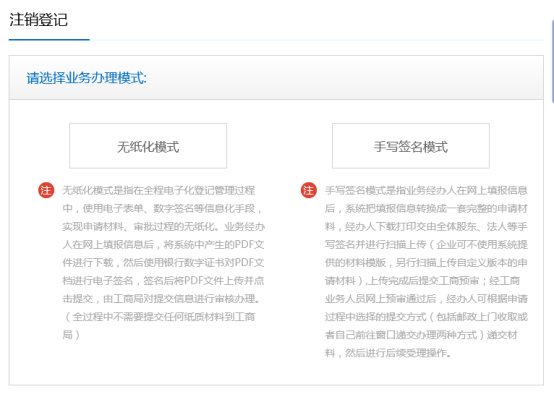554x397 pixels.
Task: Click the line 中，使用电子表单、数字签名等信息化手段，
Action: (x=163, y=209)
